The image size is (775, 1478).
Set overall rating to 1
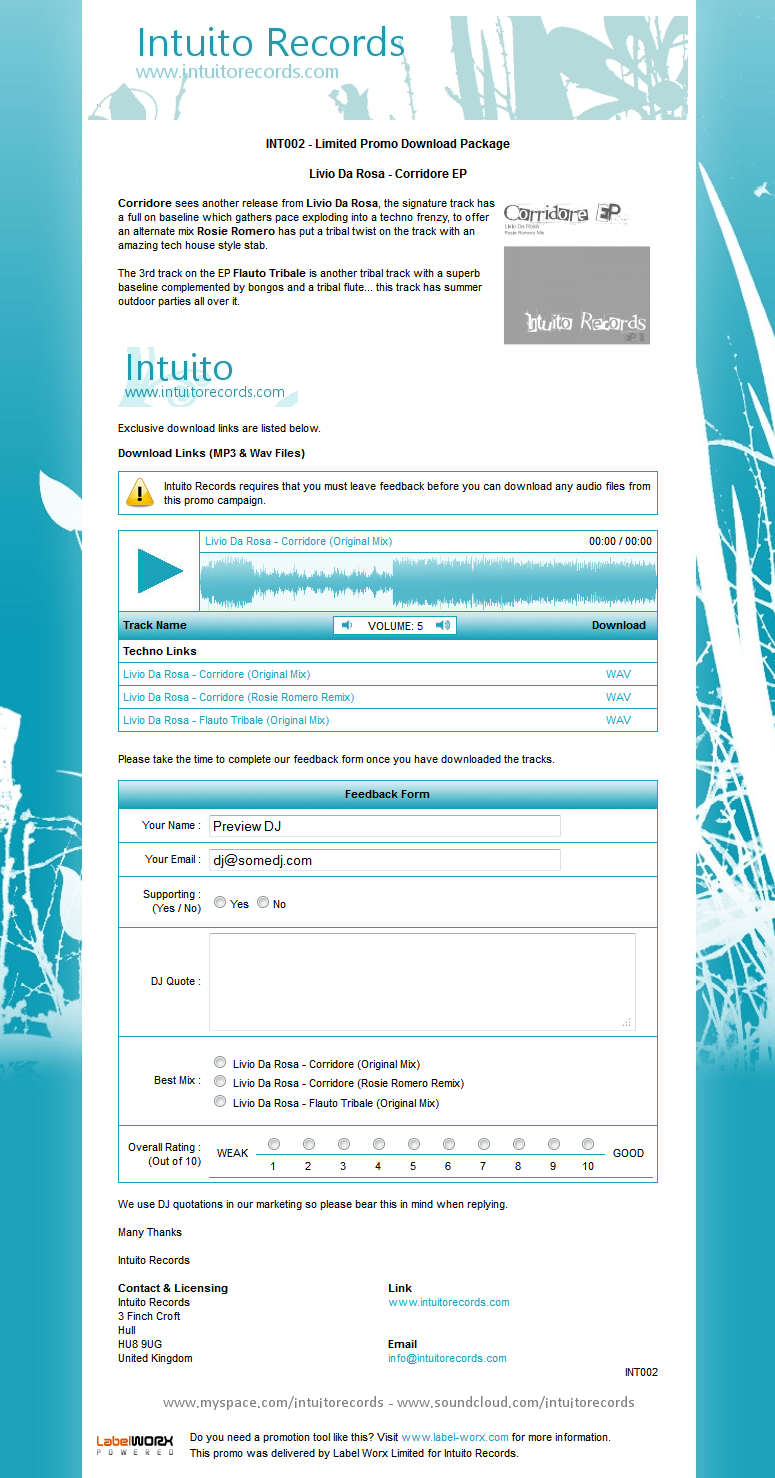(274, 1144)
